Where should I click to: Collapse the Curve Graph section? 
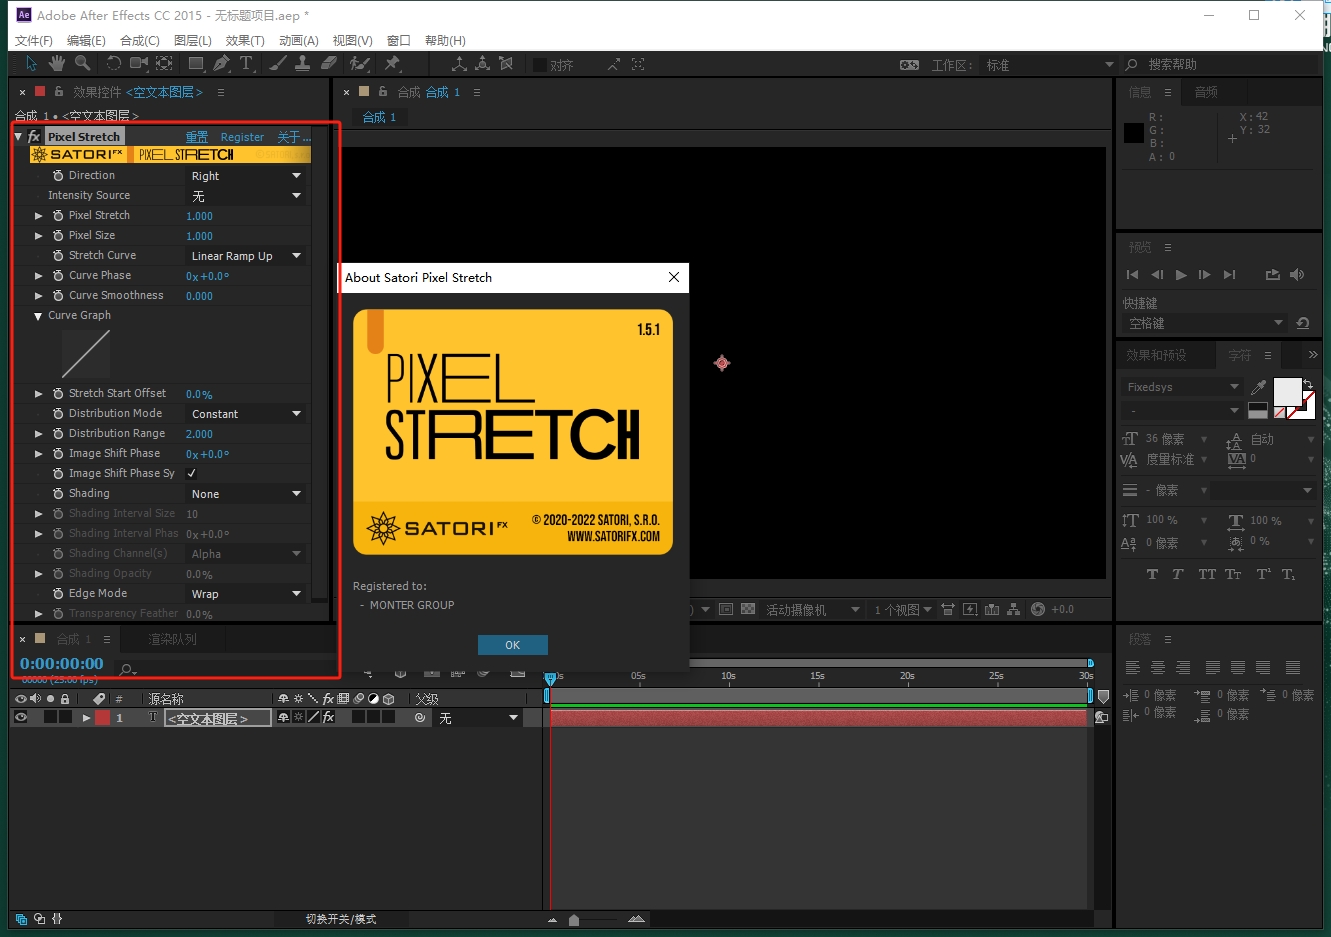tap(38, 316)
